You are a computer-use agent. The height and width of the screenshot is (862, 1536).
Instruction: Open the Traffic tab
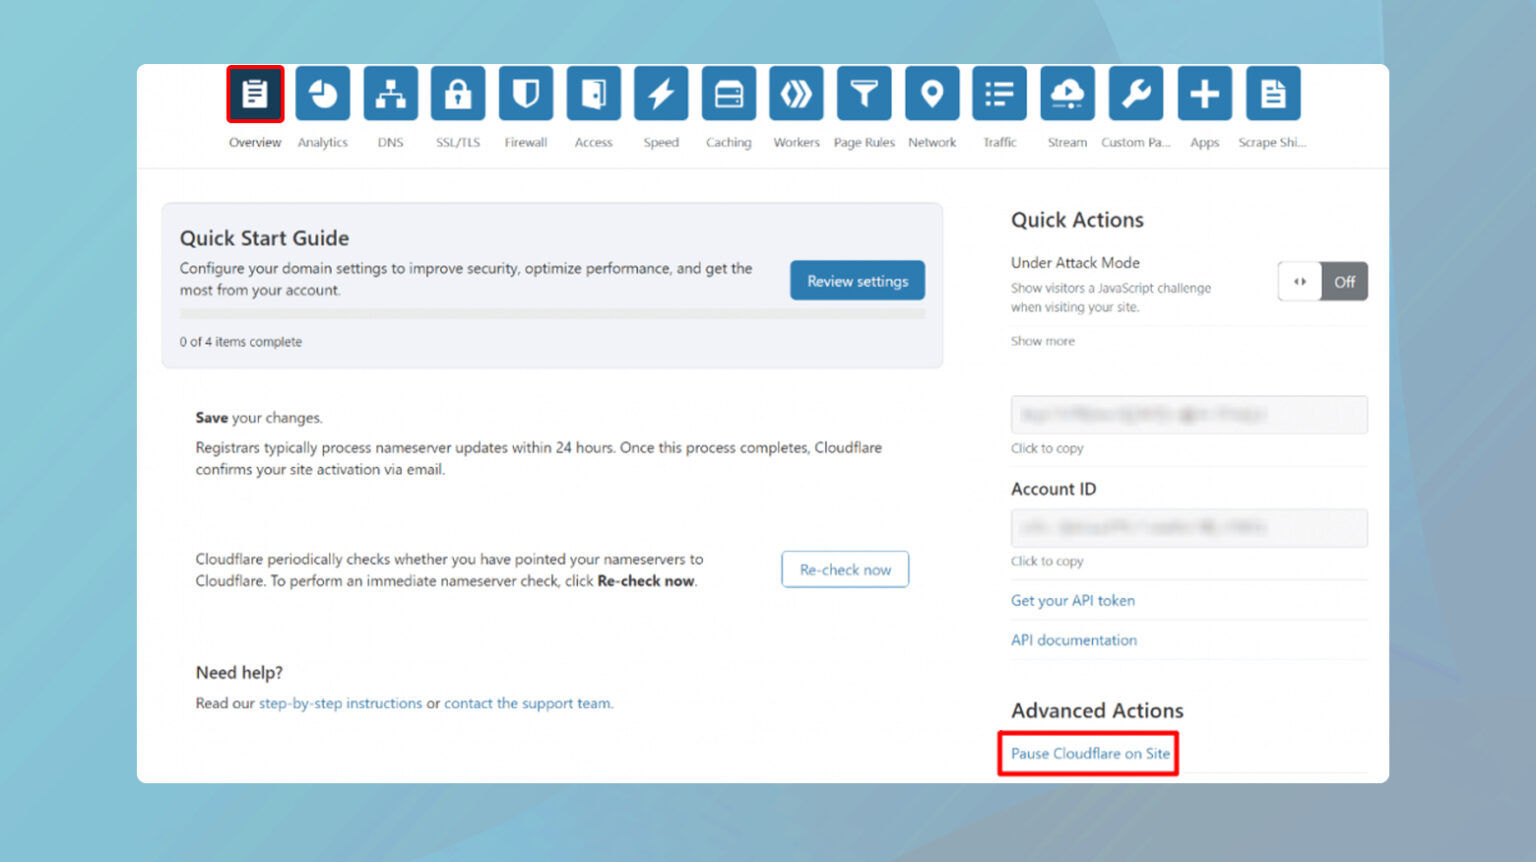999,93
